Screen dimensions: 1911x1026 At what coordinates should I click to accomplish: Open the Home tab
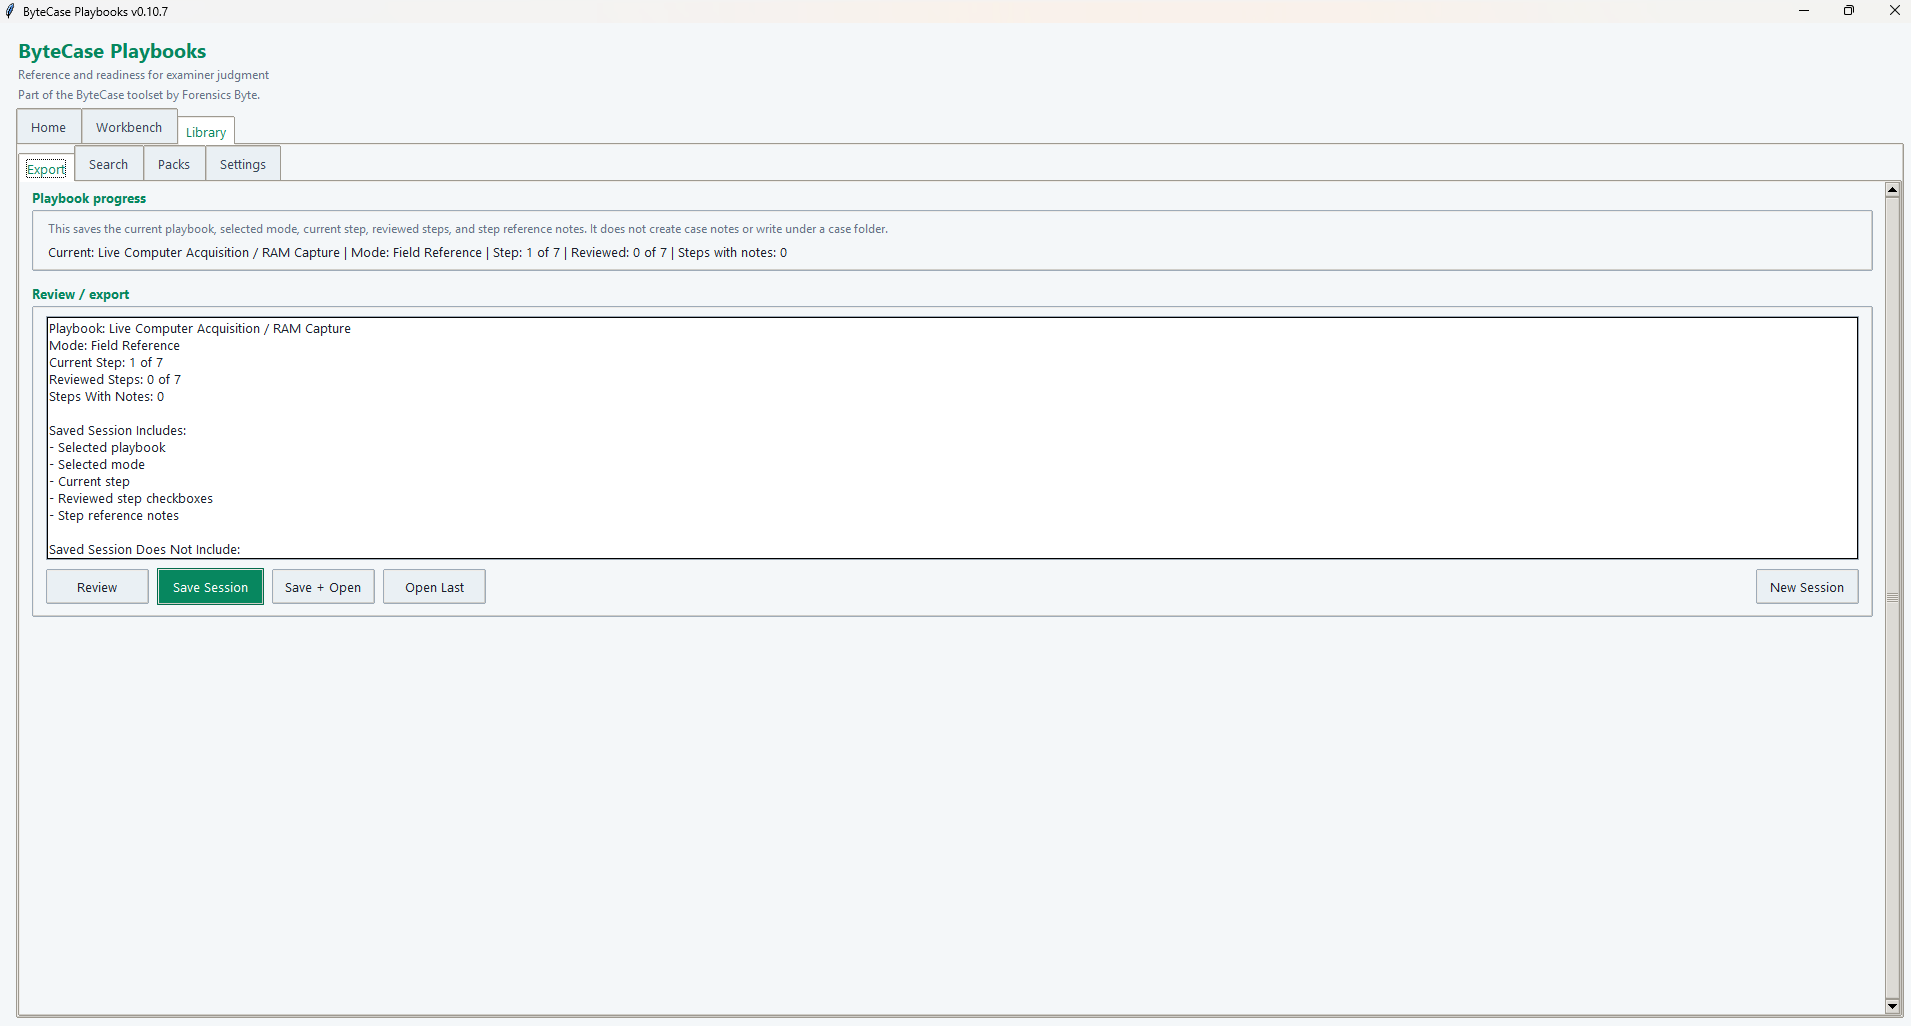click(48, 127)
